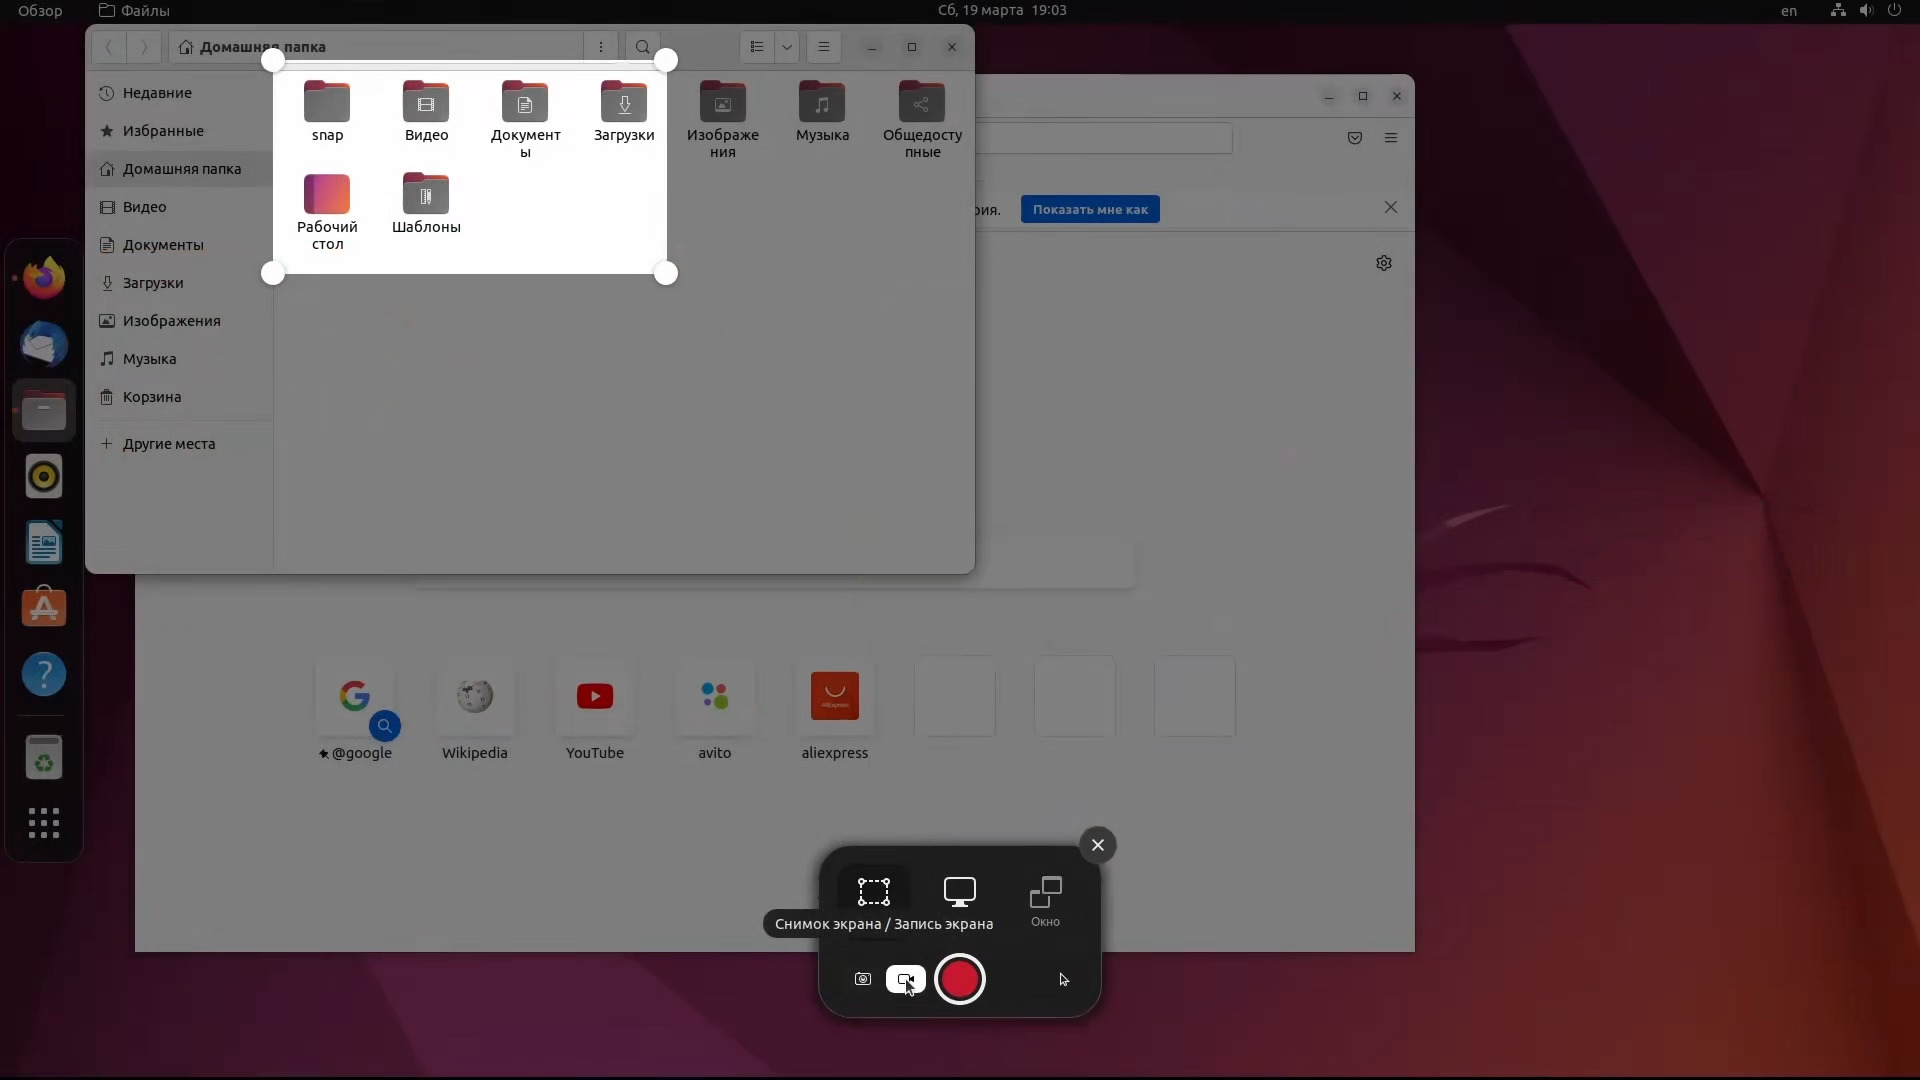Image resolution: width=1920 pixels, height=1080 pixels.
Task: Open the Изображения folder icon
Action: tap(723, 120)
